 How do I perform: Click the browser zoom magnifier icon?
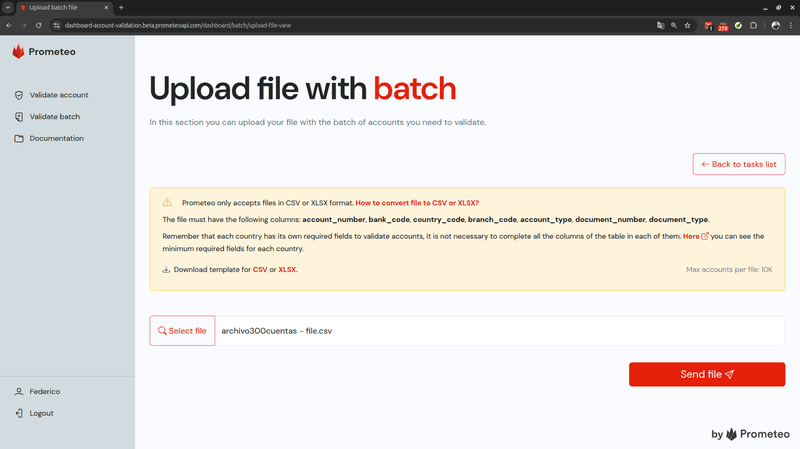click(x=674, y=24)
